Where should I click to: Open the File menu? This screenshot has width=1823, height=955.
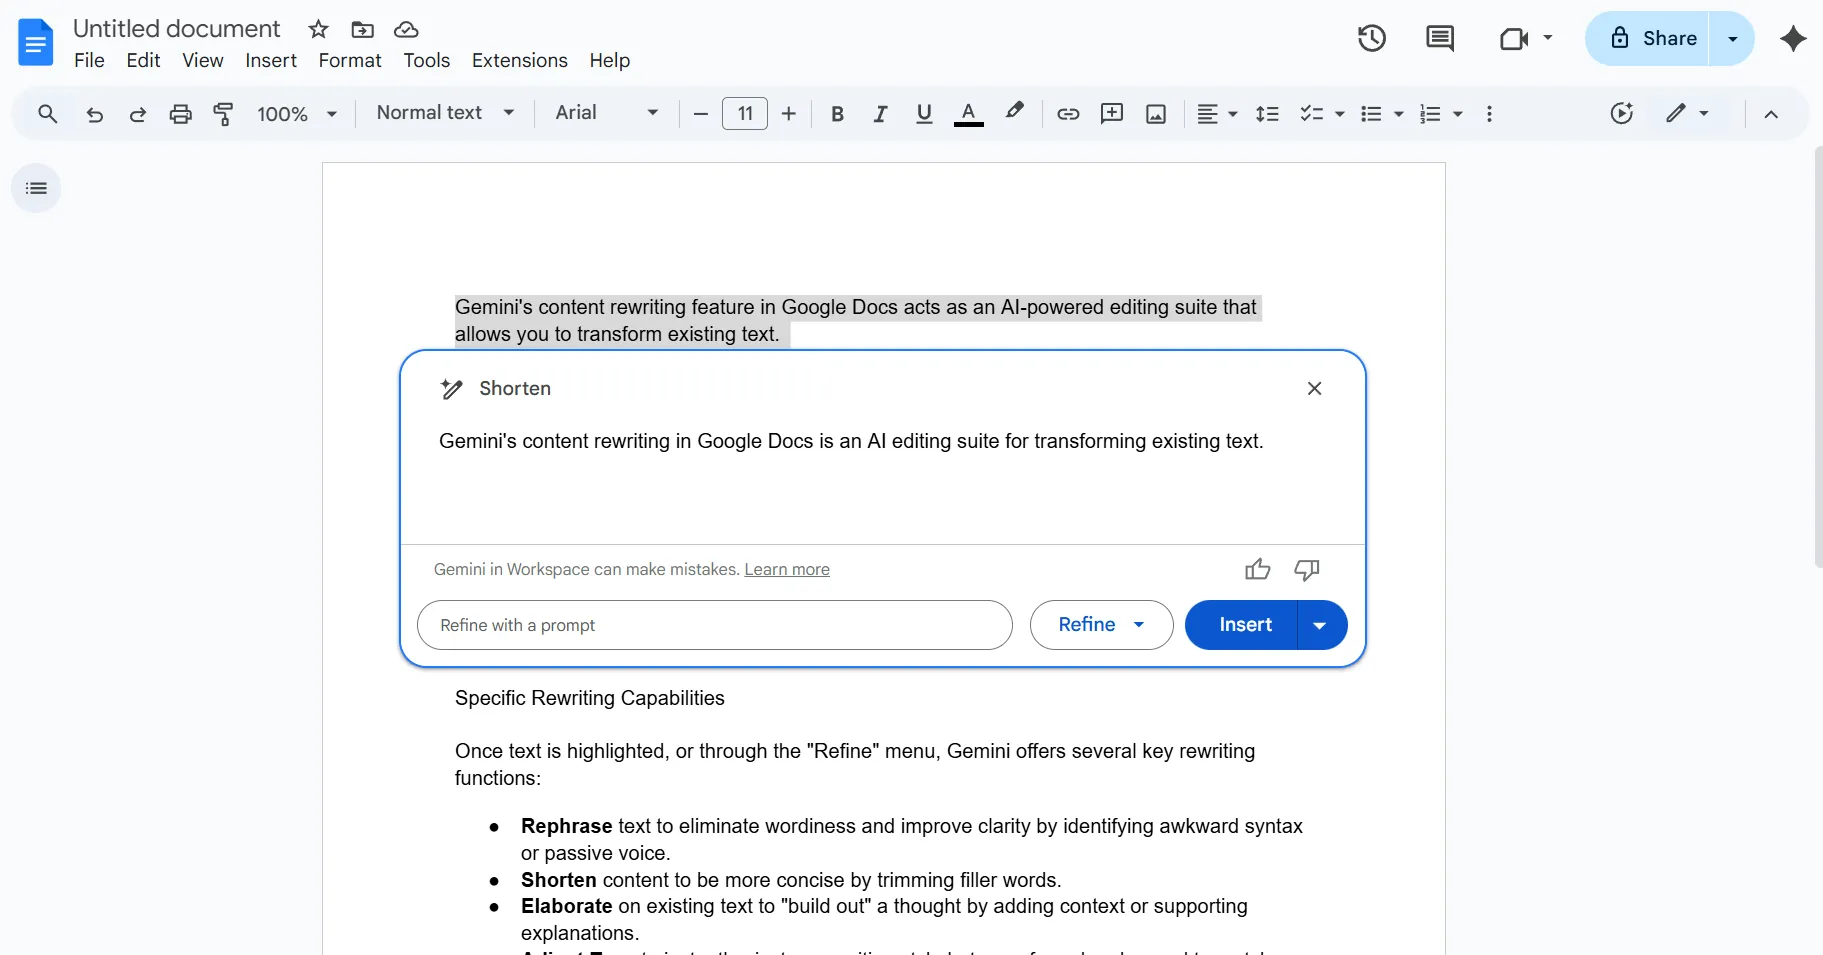pos(89,61)
